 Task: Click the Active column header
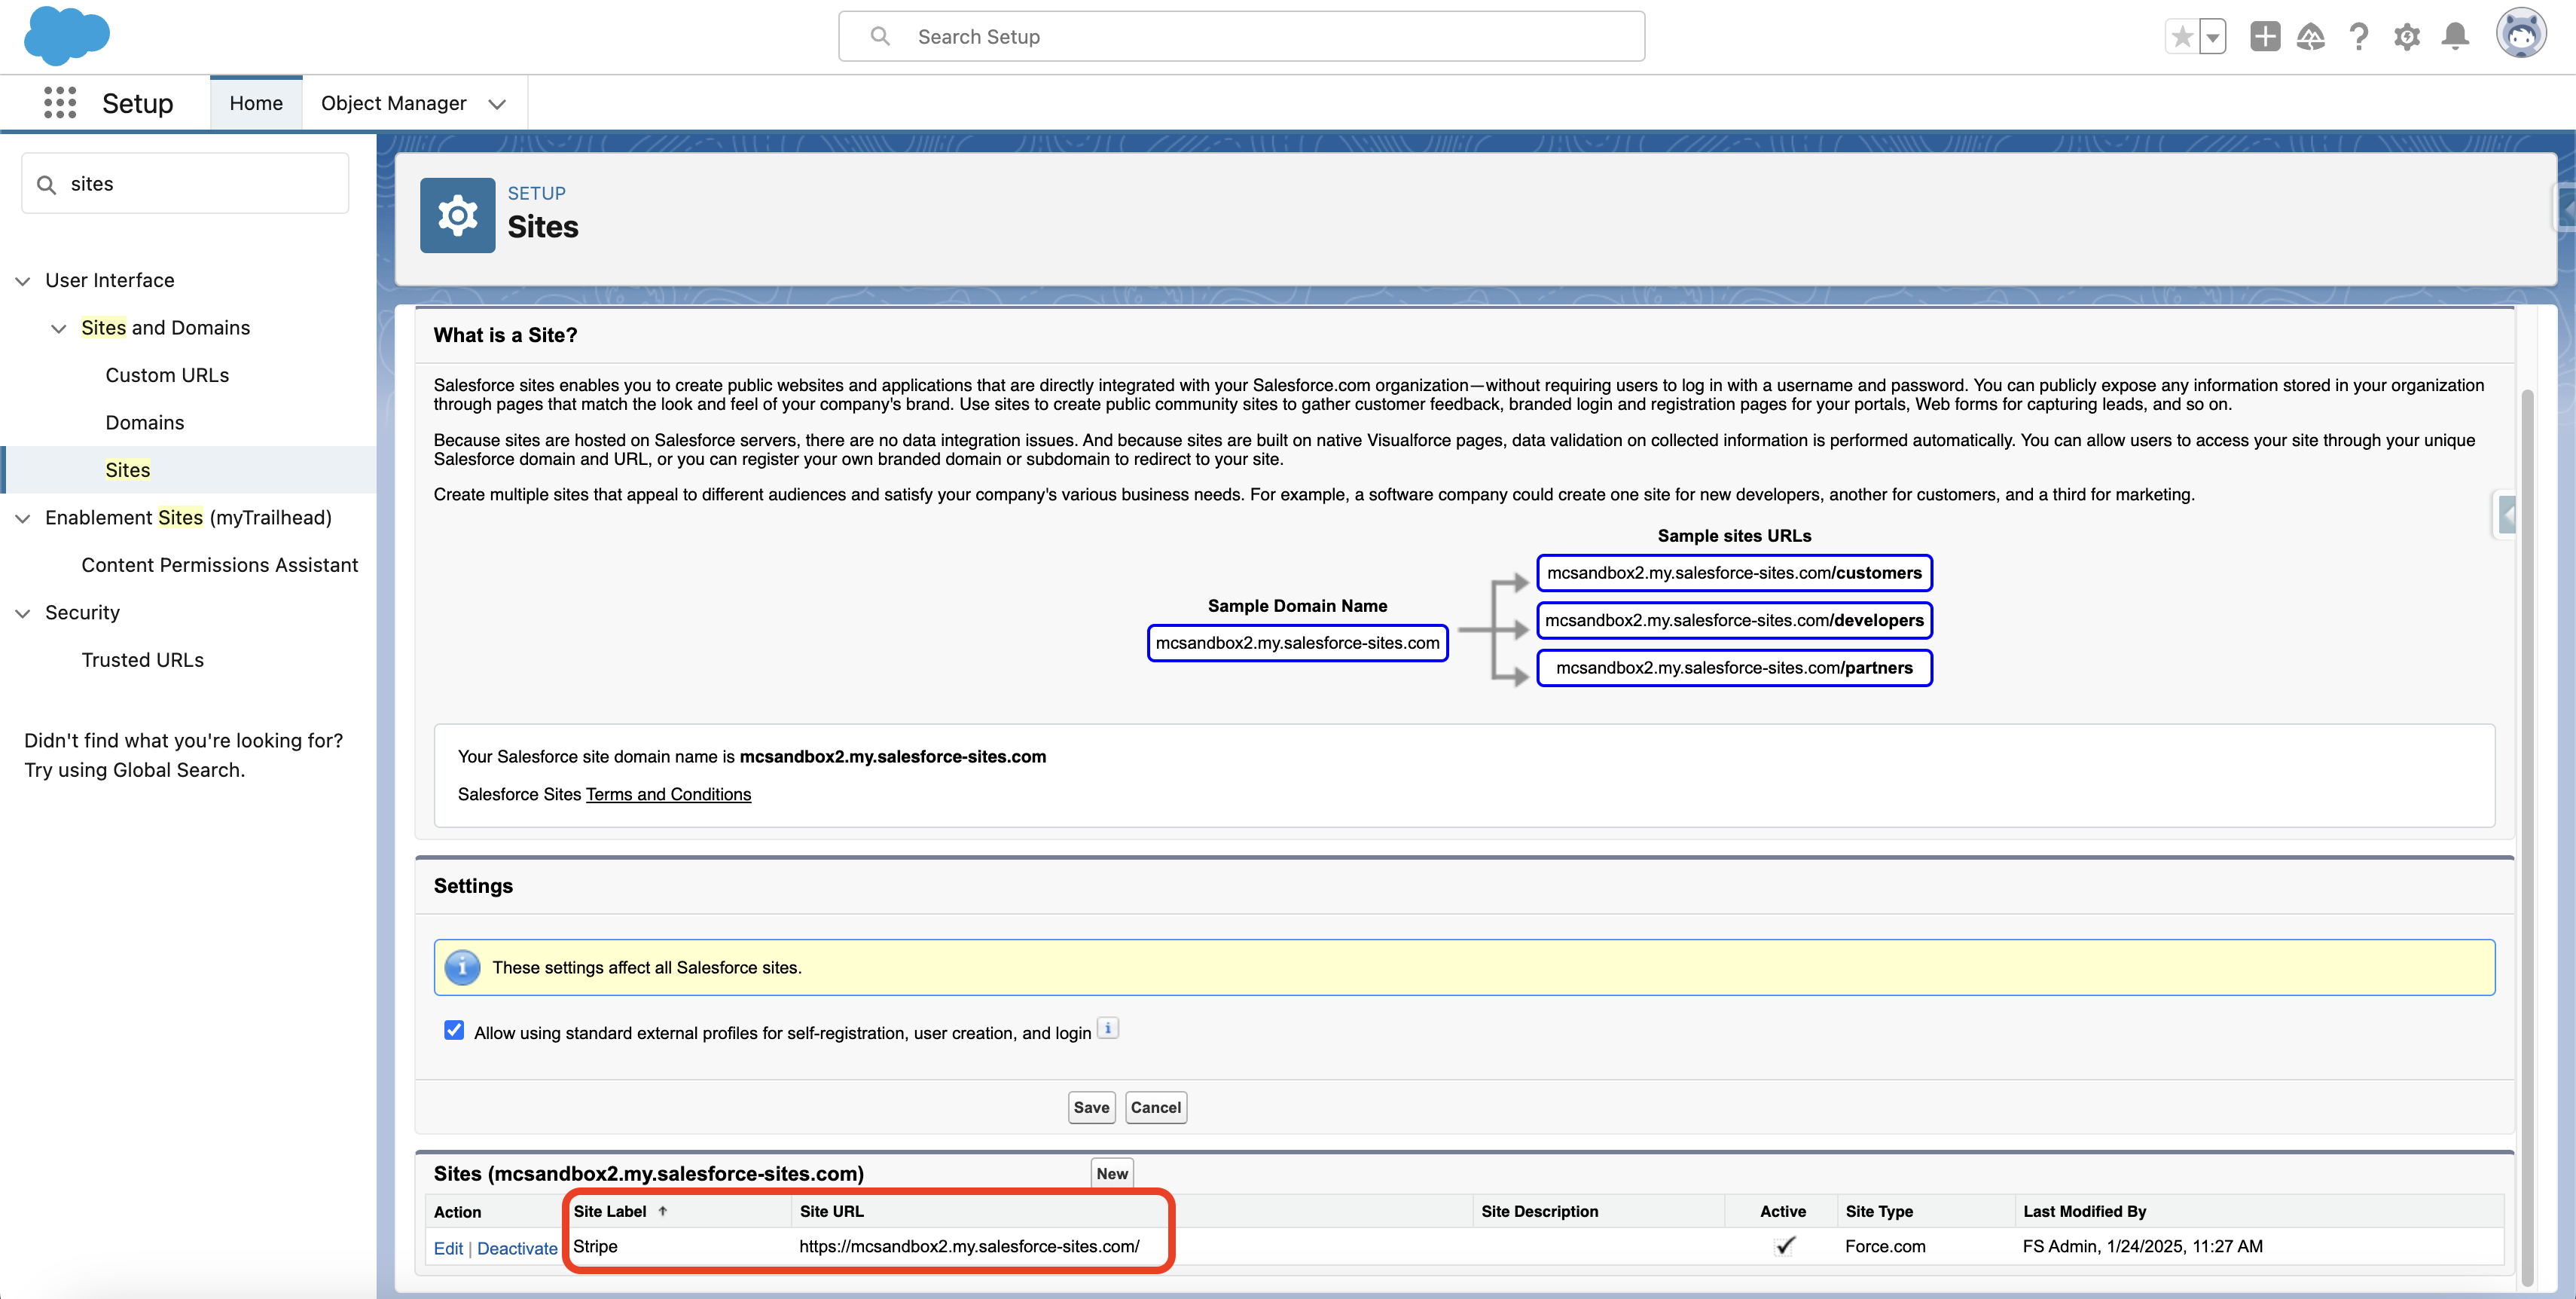pyautogui.click(x=1783, y=1211)
